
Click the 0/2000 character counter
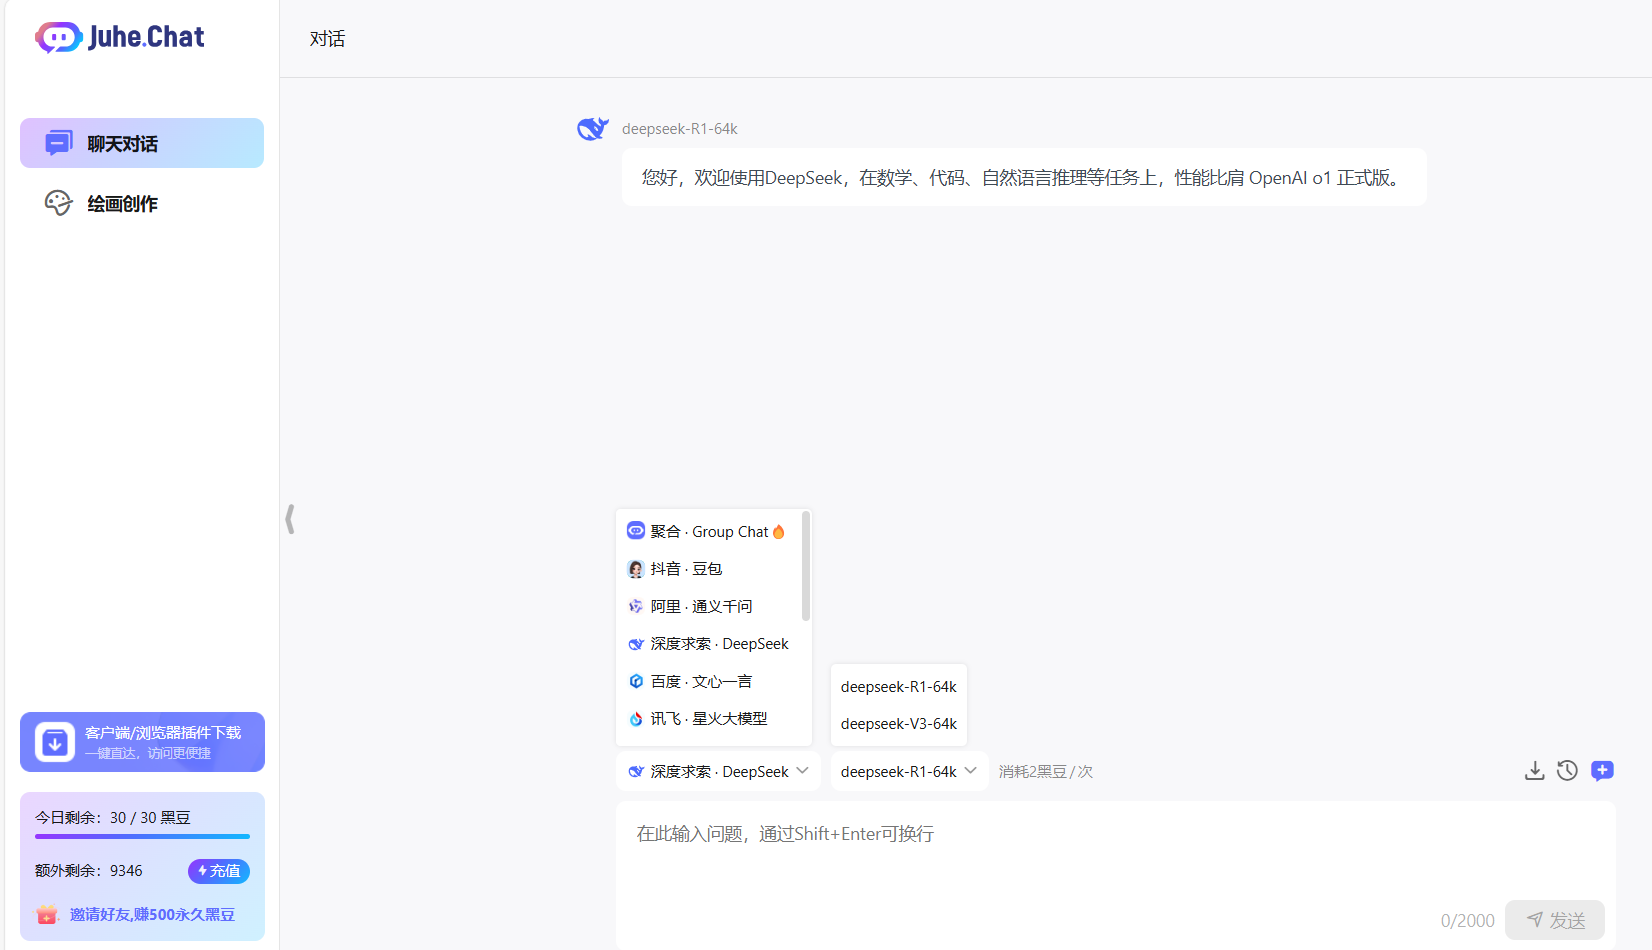(x=1468, y=920)
